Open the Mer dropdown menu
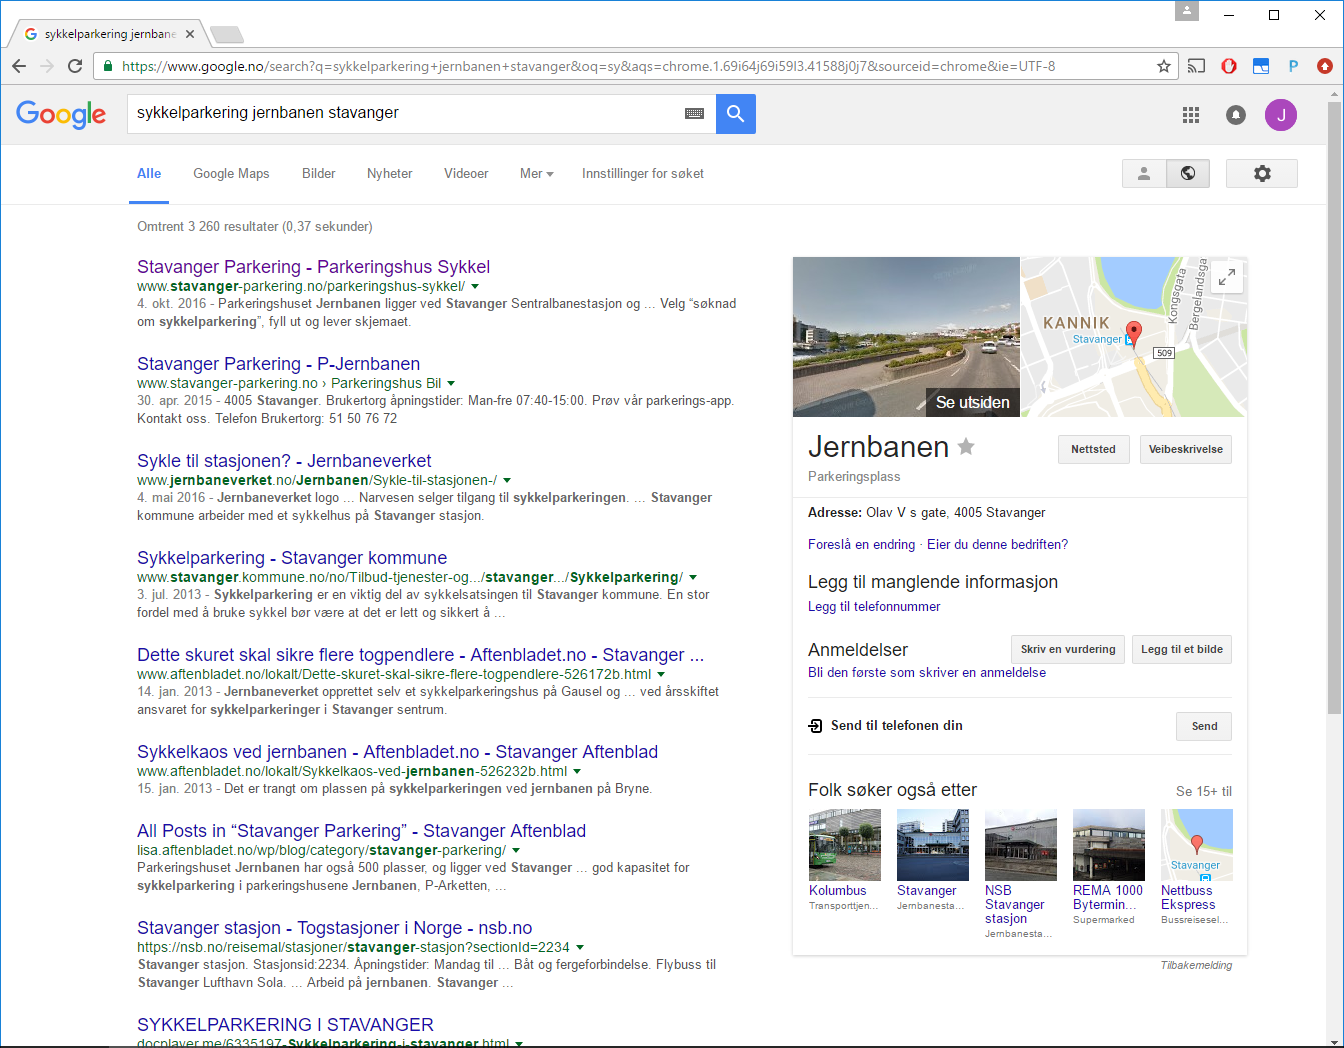Image resolution: width=1344 pixels, height=1048 pixels. tap(537, 173)
